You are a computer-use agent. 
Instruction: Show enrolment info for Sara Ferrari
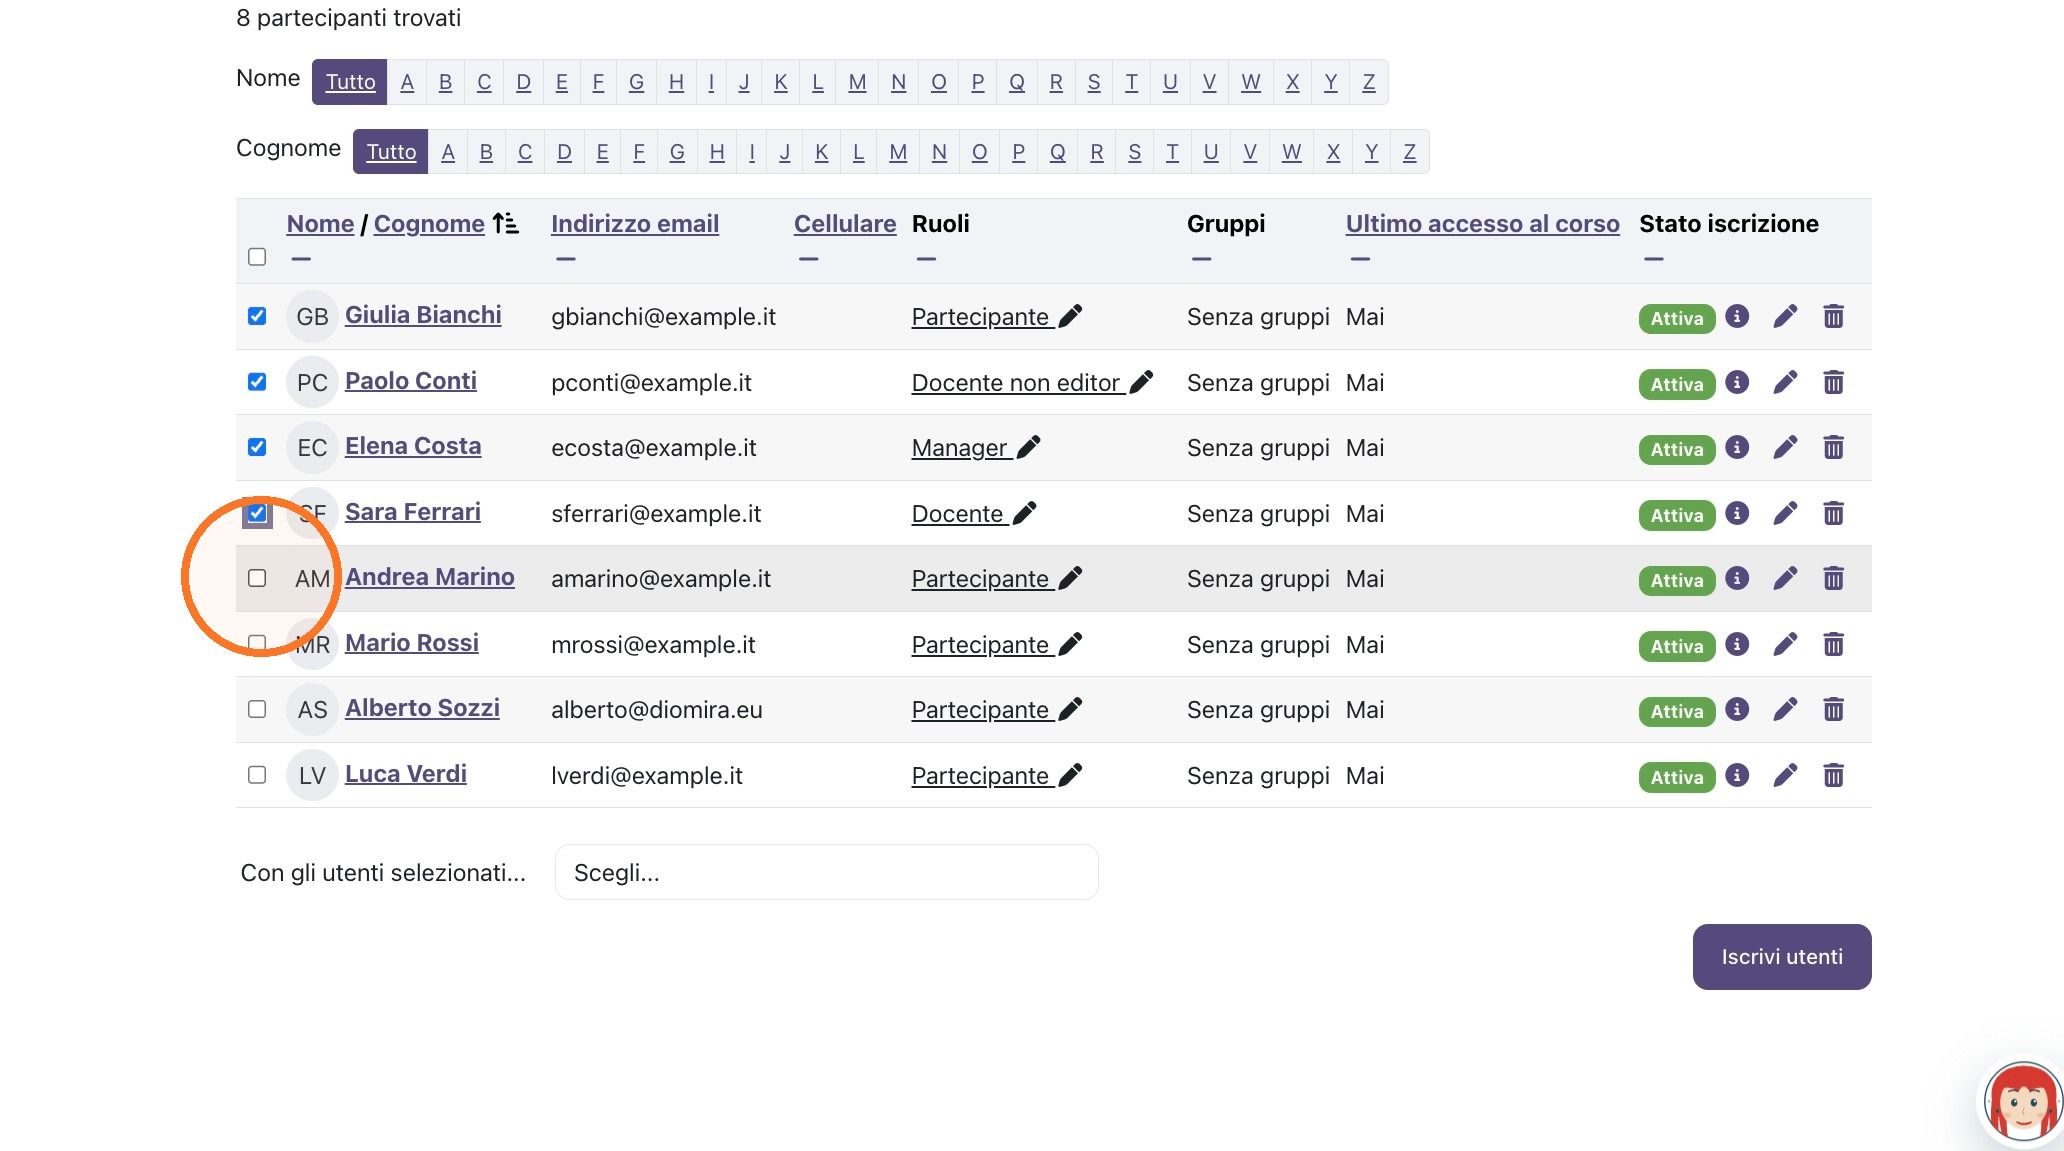tap(1737, 513)
